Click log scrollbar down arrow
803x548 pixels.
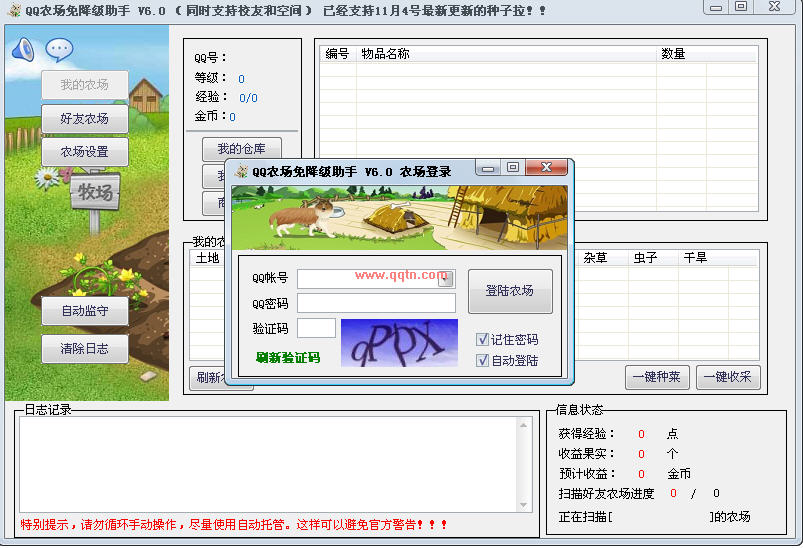coord(523,505)
